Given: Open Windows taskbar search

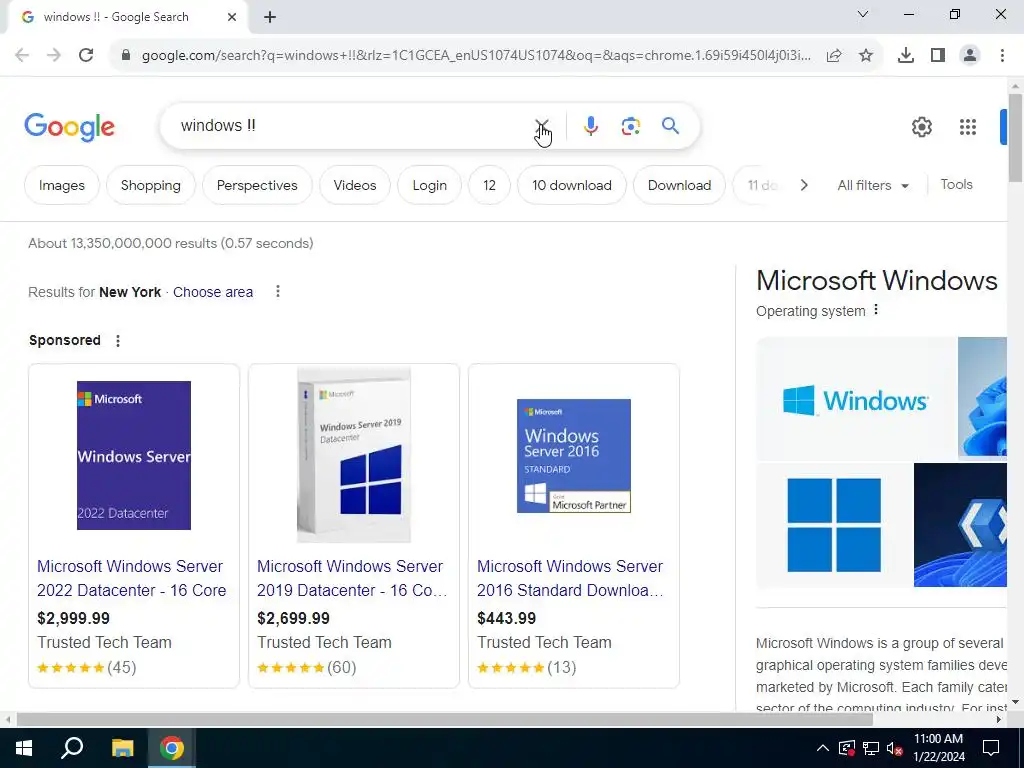Looking at the screenshot, I should click(72, 748).
